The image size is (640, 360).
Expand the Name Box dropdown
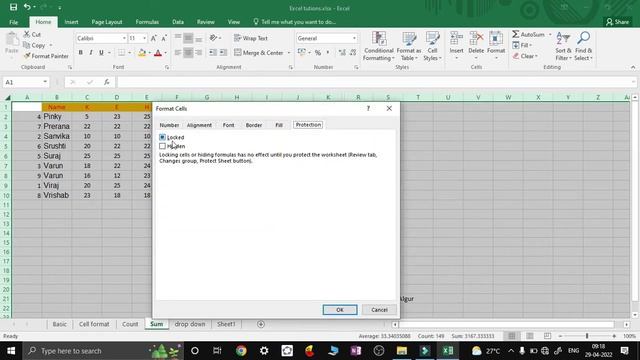[45, 82]
